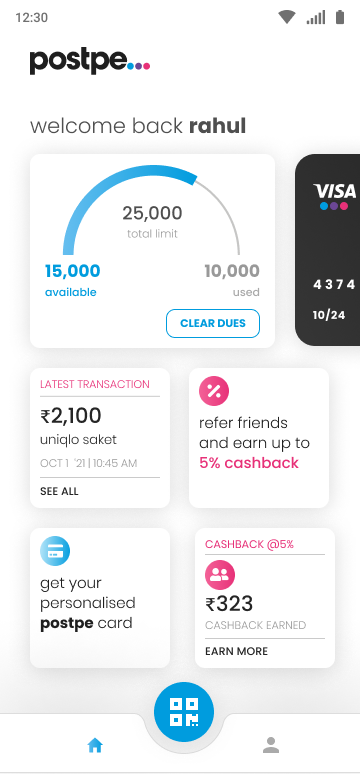Tap the QR code scanner button

[184, 712]
